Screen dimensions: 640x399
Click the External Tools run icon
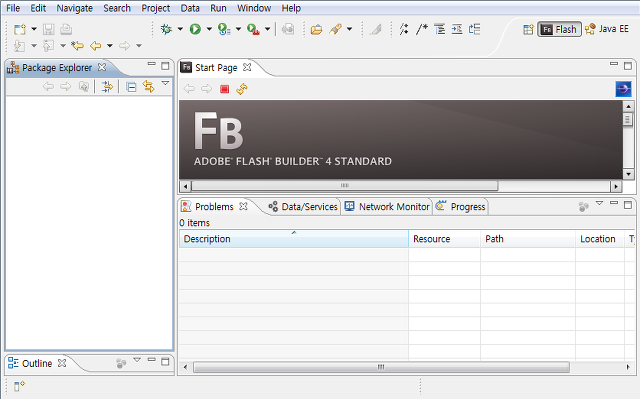coord(253,29)
